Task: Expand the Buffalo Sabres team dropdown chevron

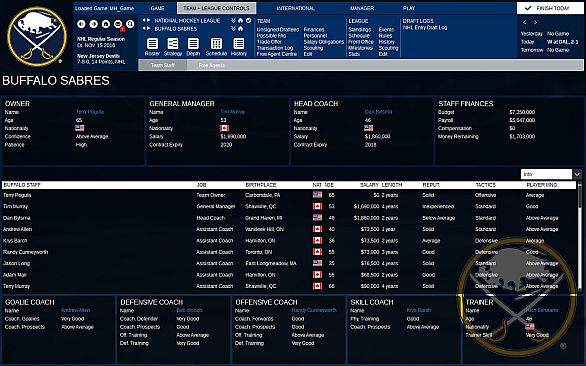Action: click(233, 29)
